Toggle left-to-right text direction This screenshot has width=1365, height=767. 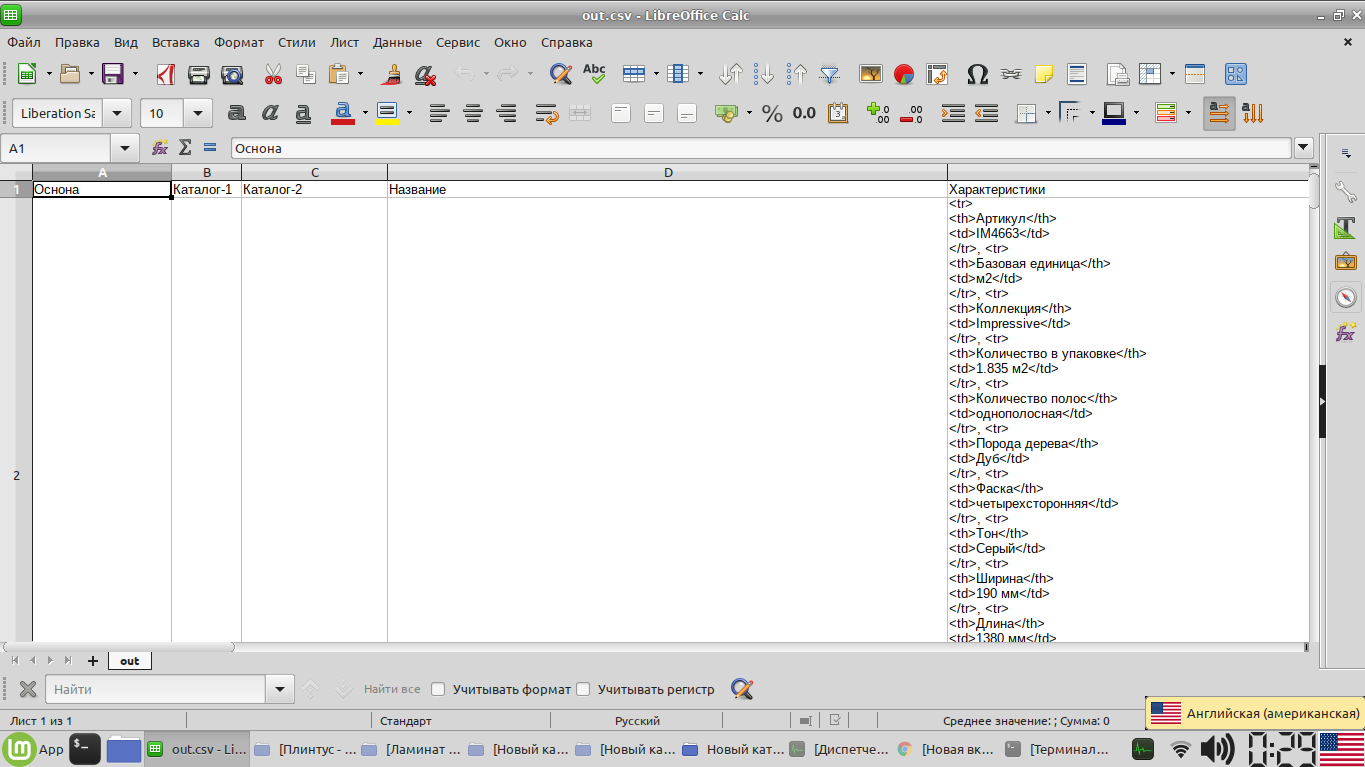pyautogui.click(x=1219, y=113)
